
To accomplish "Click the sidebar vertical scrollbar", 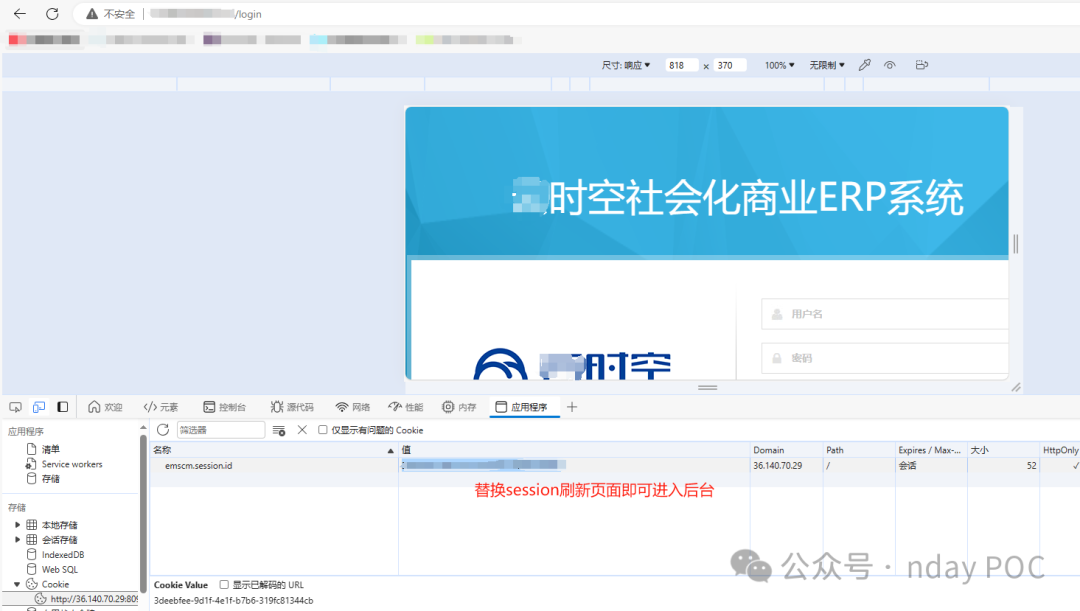I will pyautogui.click(x=143, y=513).
